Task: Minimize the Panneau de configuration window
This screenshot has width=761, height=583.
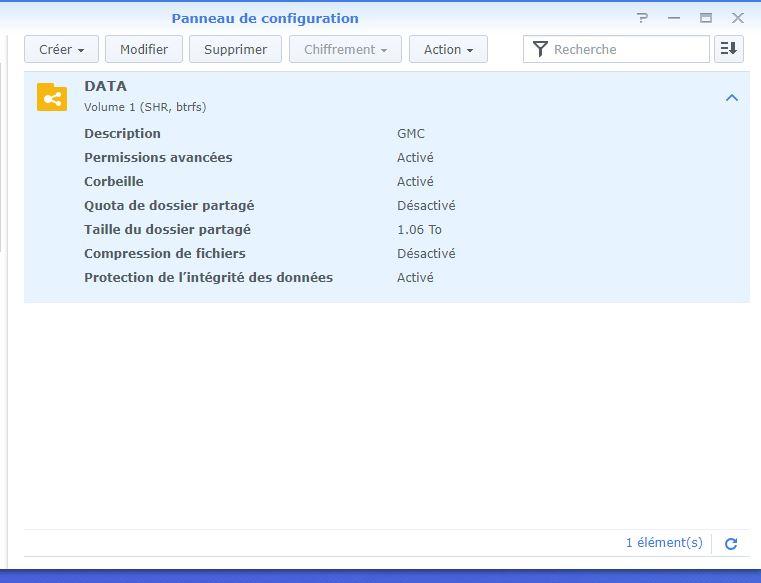Action: click(x=674, y=18)
